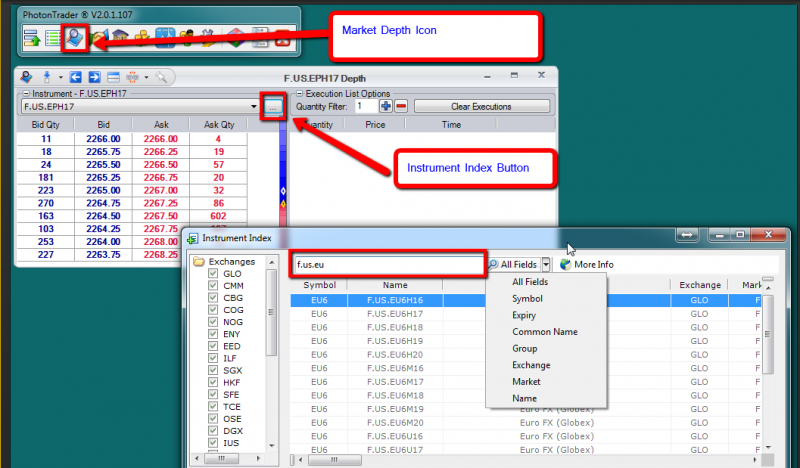Click the blue down-pointing pin icon in Depth toolbar

click(47, 77)
